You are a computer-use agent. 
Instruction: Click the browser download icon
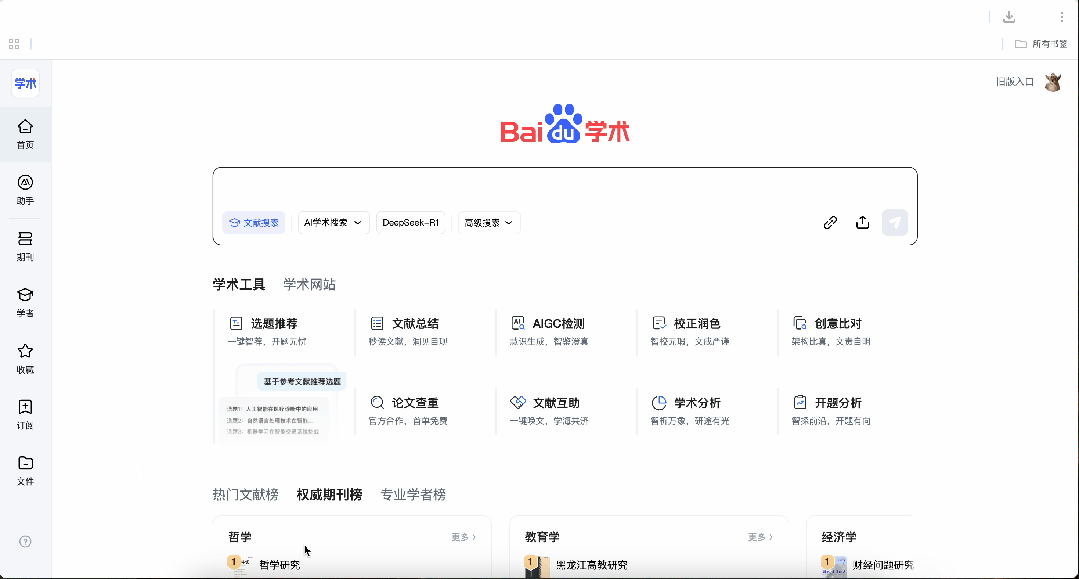point(1009,17)
